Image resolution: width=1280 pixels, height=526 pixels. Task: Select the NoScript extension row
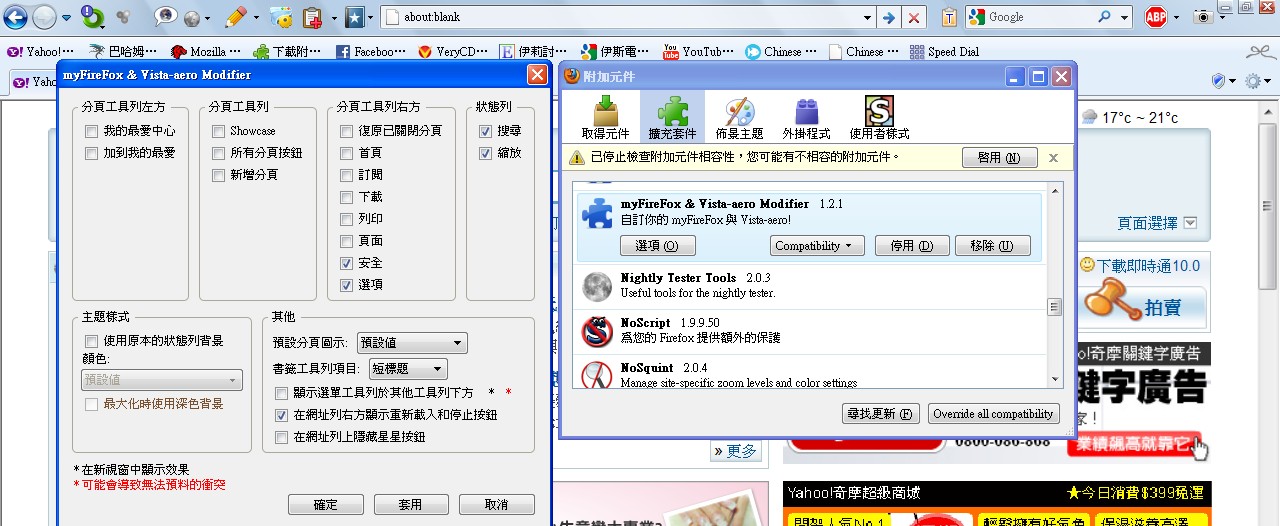(x=810, y=330)
